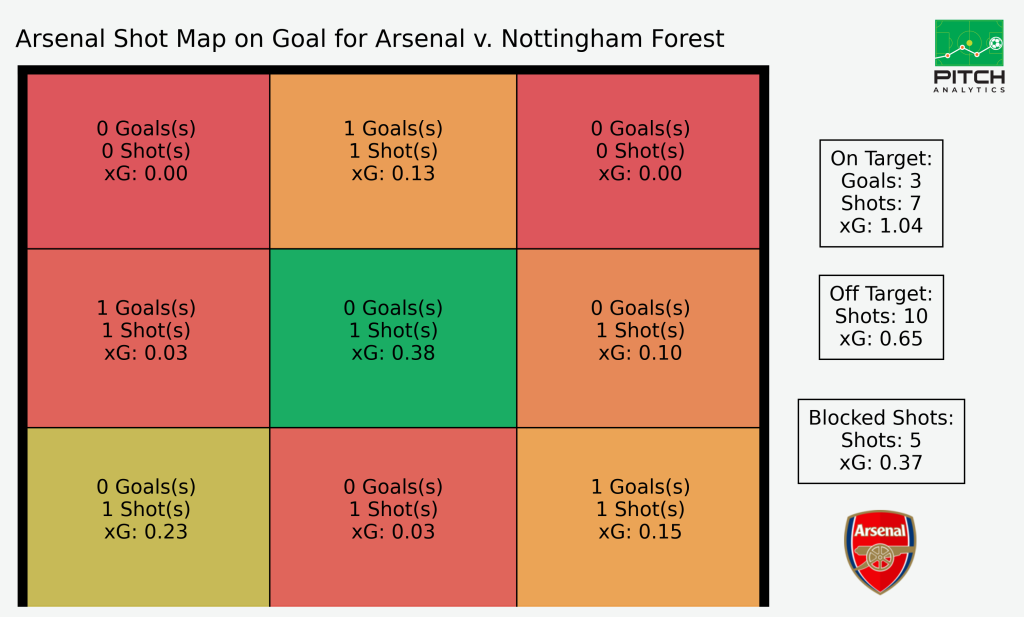The image size is (1024, 617).
Task: Click the On Target xG value 1.04
Action: pos(881,226)
